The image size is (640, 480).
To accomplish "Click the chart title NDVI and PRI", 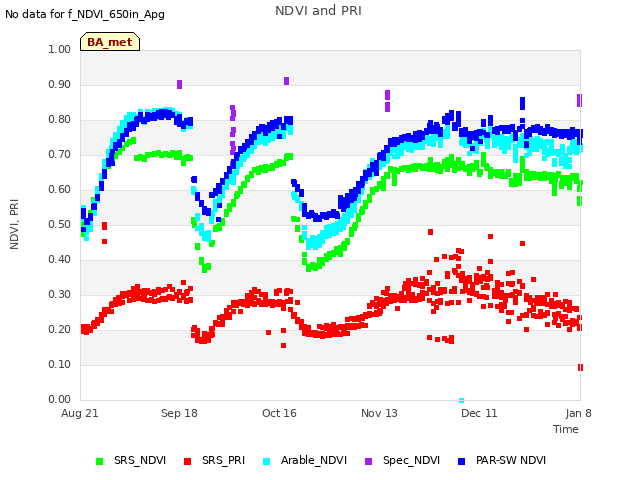I will [318, 11].
